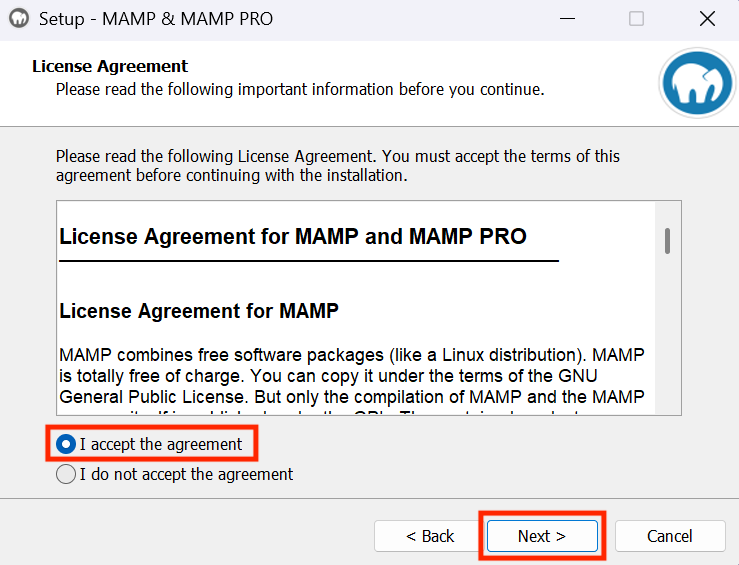This screenshot has height=565, width=739.
Task: Click the maximize button in the title bar
Action: pos(636,19)
